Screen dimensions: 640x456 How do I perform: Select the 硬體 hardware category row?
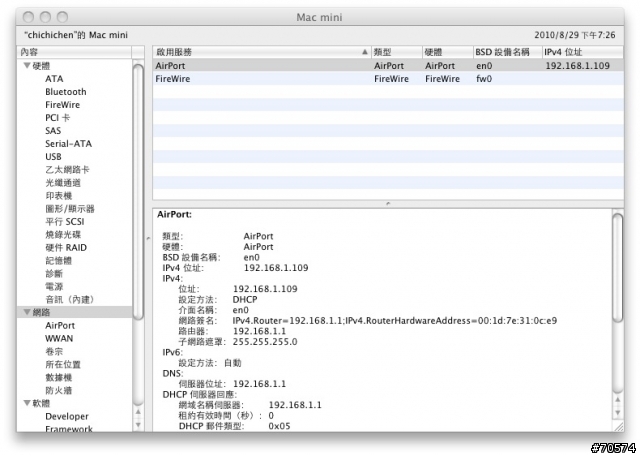[x=75, y=66]
